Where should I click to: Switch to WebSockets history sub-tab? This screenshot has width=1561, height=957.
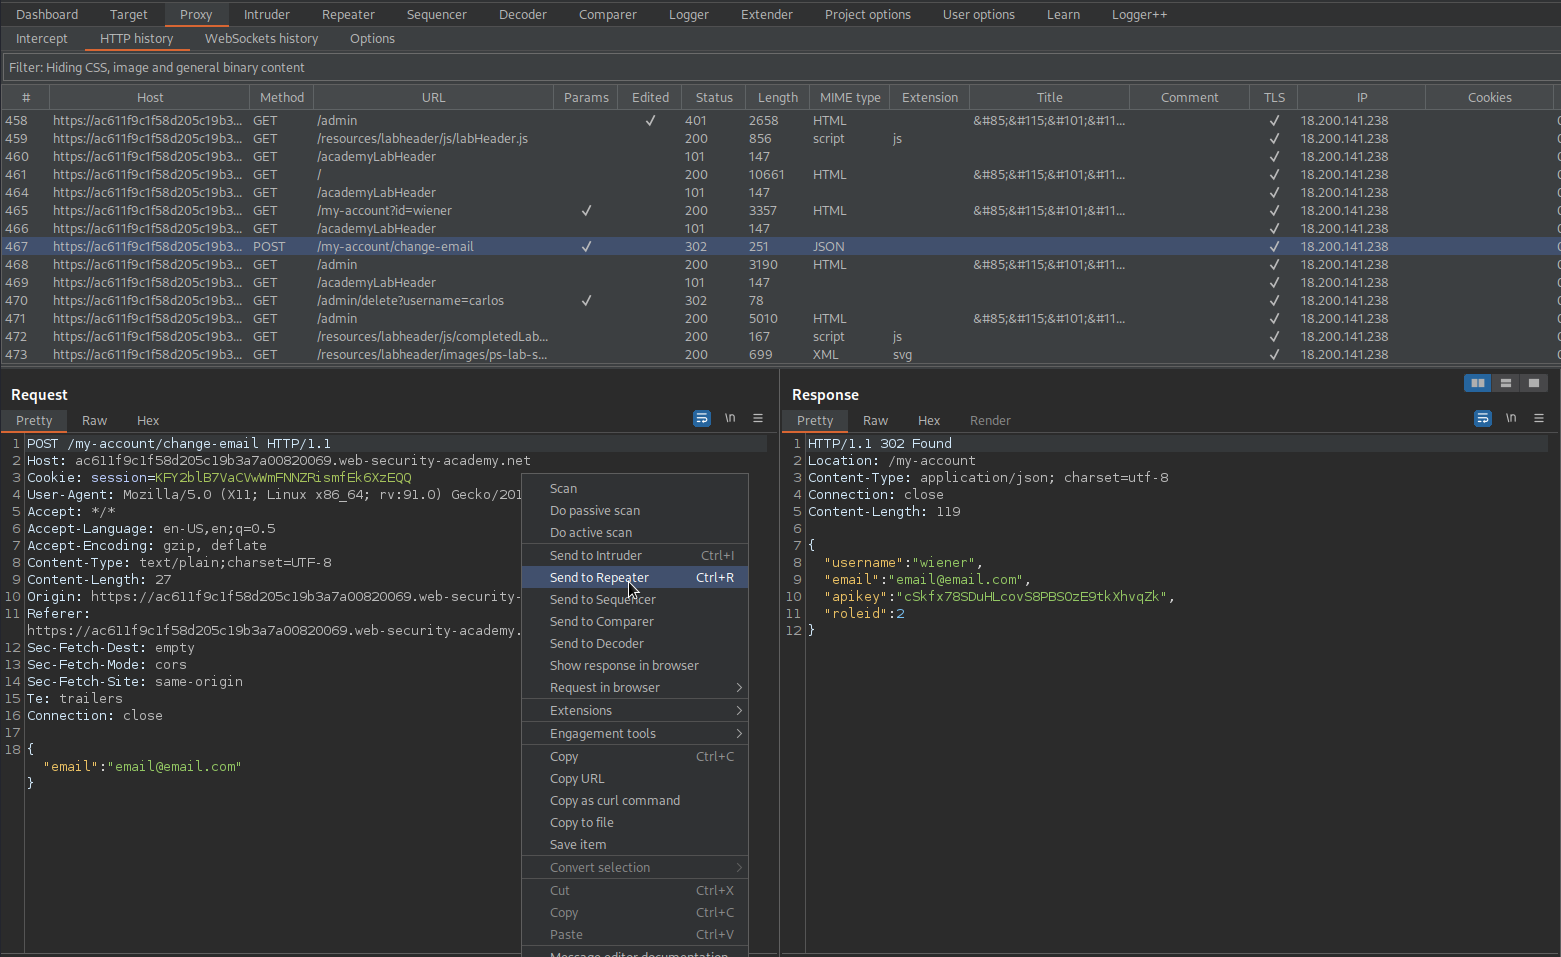261,38
